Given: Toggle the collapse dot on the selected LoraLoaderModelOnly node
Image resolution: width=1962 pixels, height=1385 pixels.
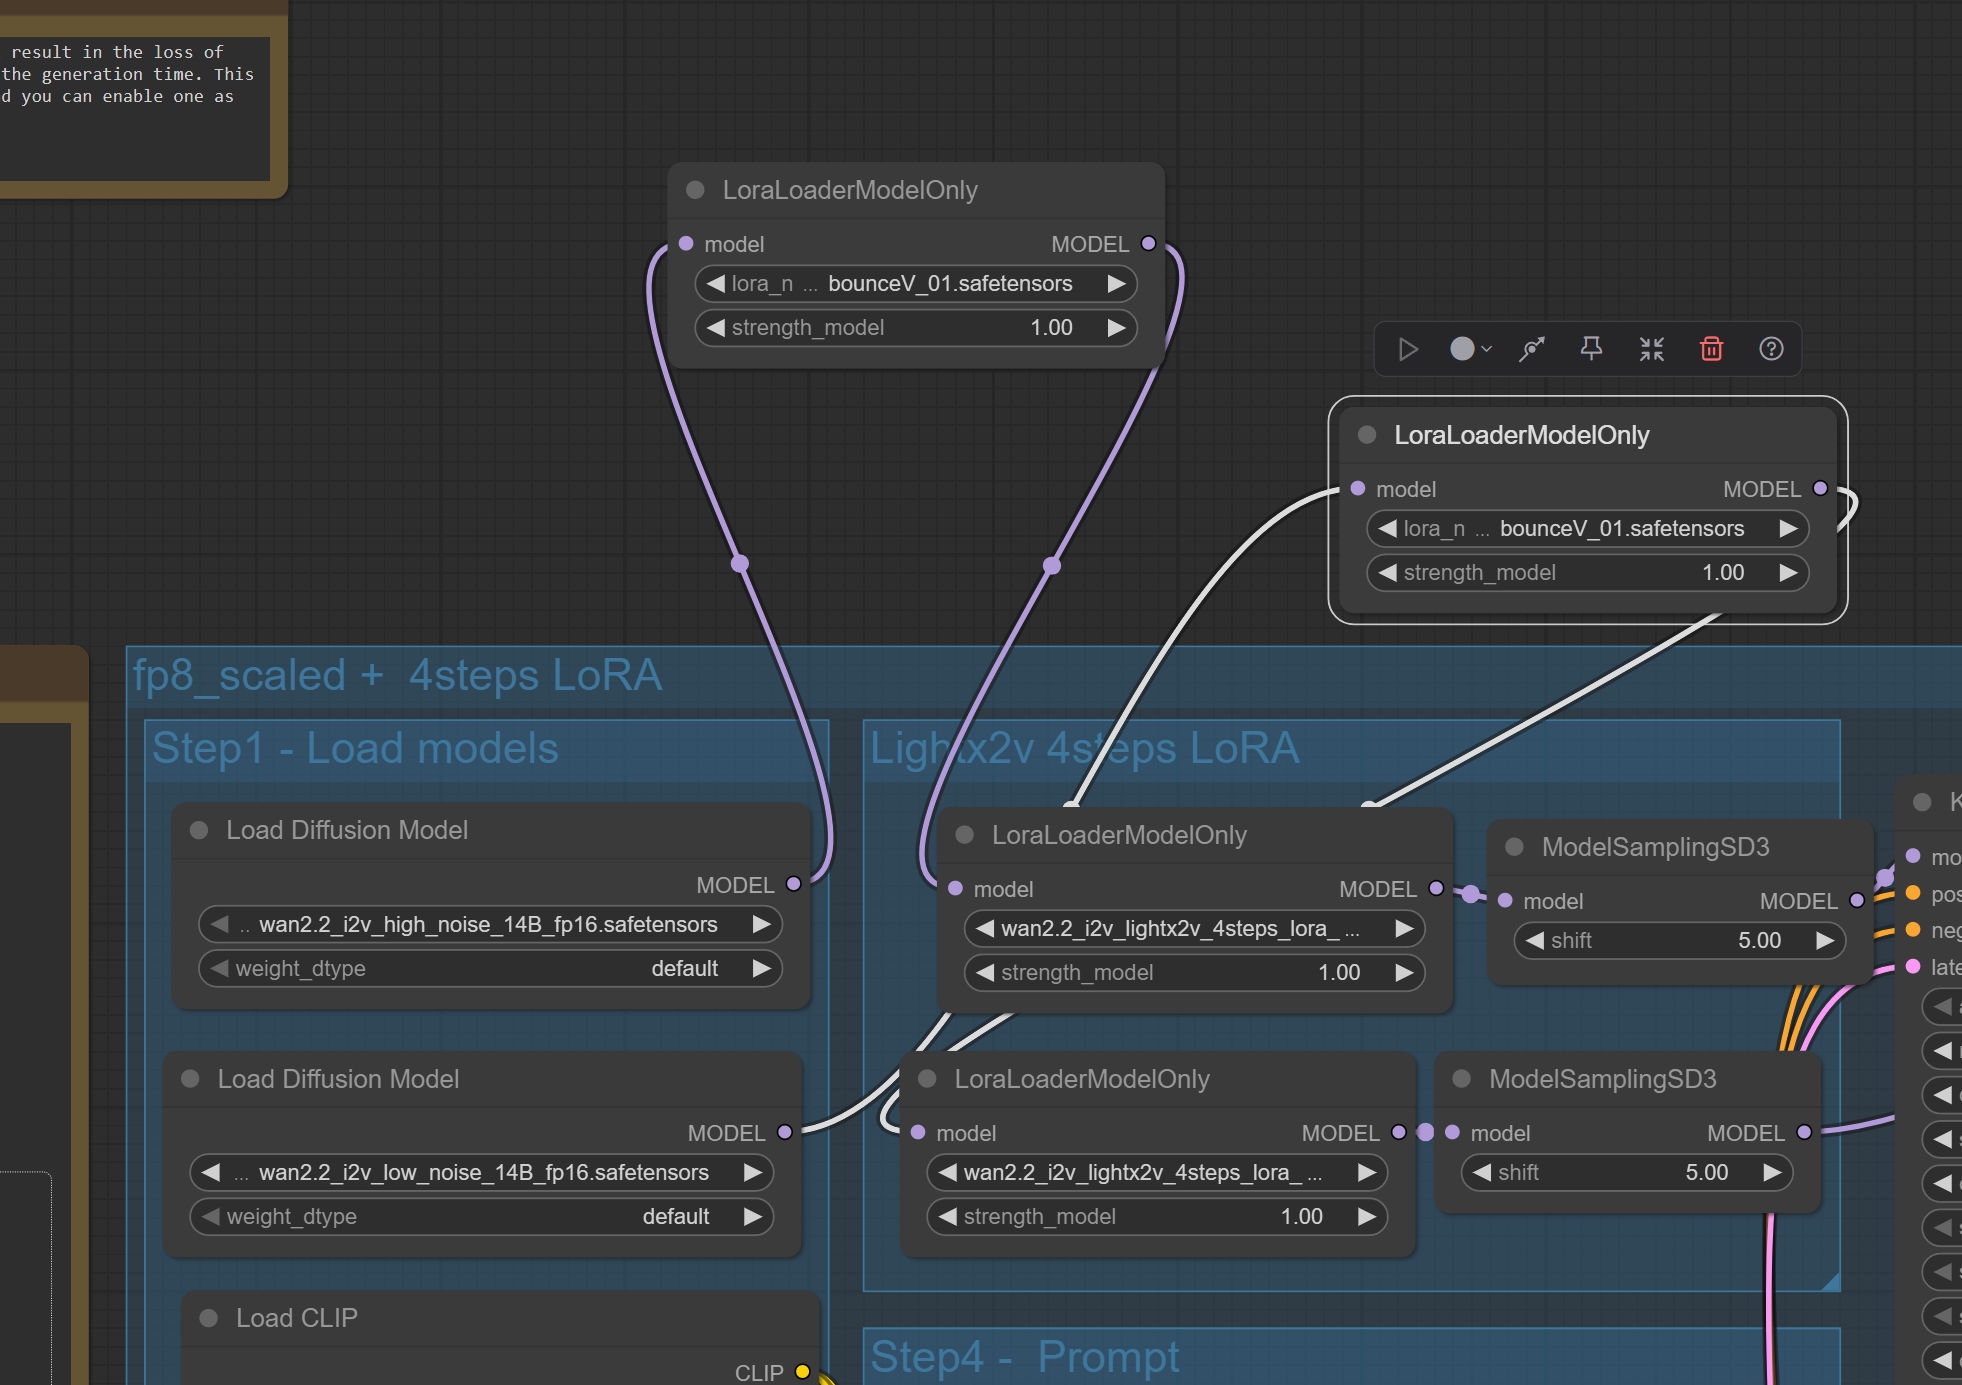Looking at the screenshot, I should point(1367,435).
